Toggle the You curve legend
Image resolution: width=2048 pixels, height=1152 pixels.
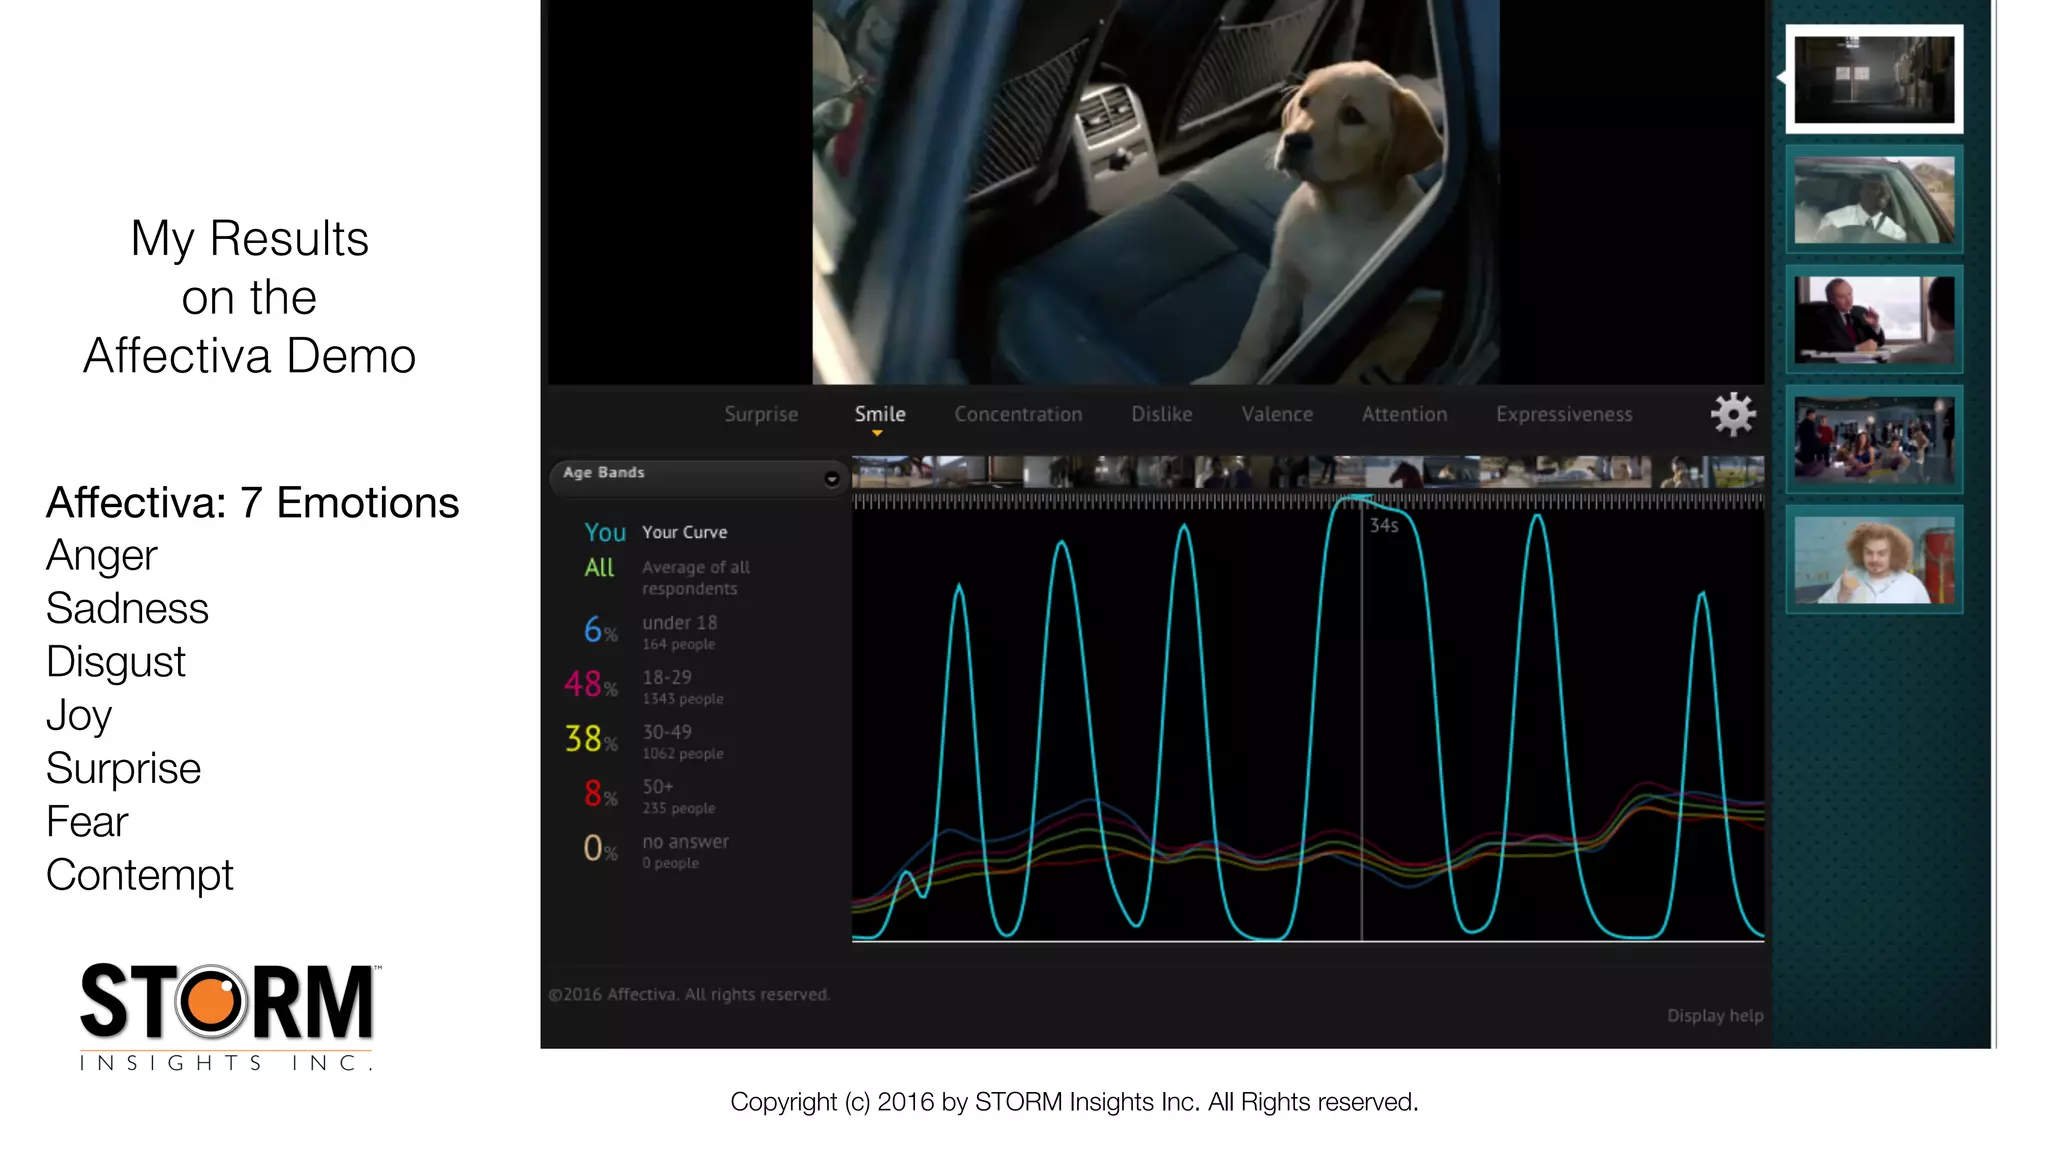coord(605,532)
